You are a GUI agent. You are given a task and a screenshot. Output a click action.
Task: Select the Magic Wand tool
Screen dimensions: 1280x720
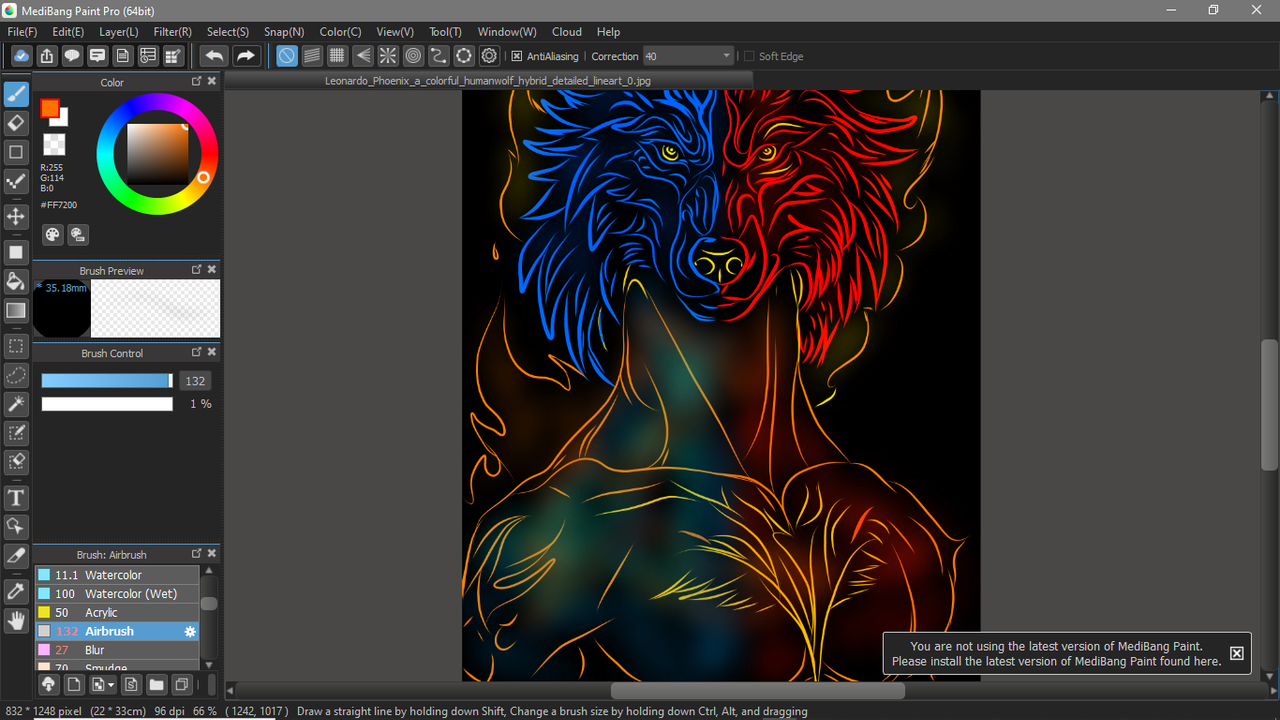16,404
